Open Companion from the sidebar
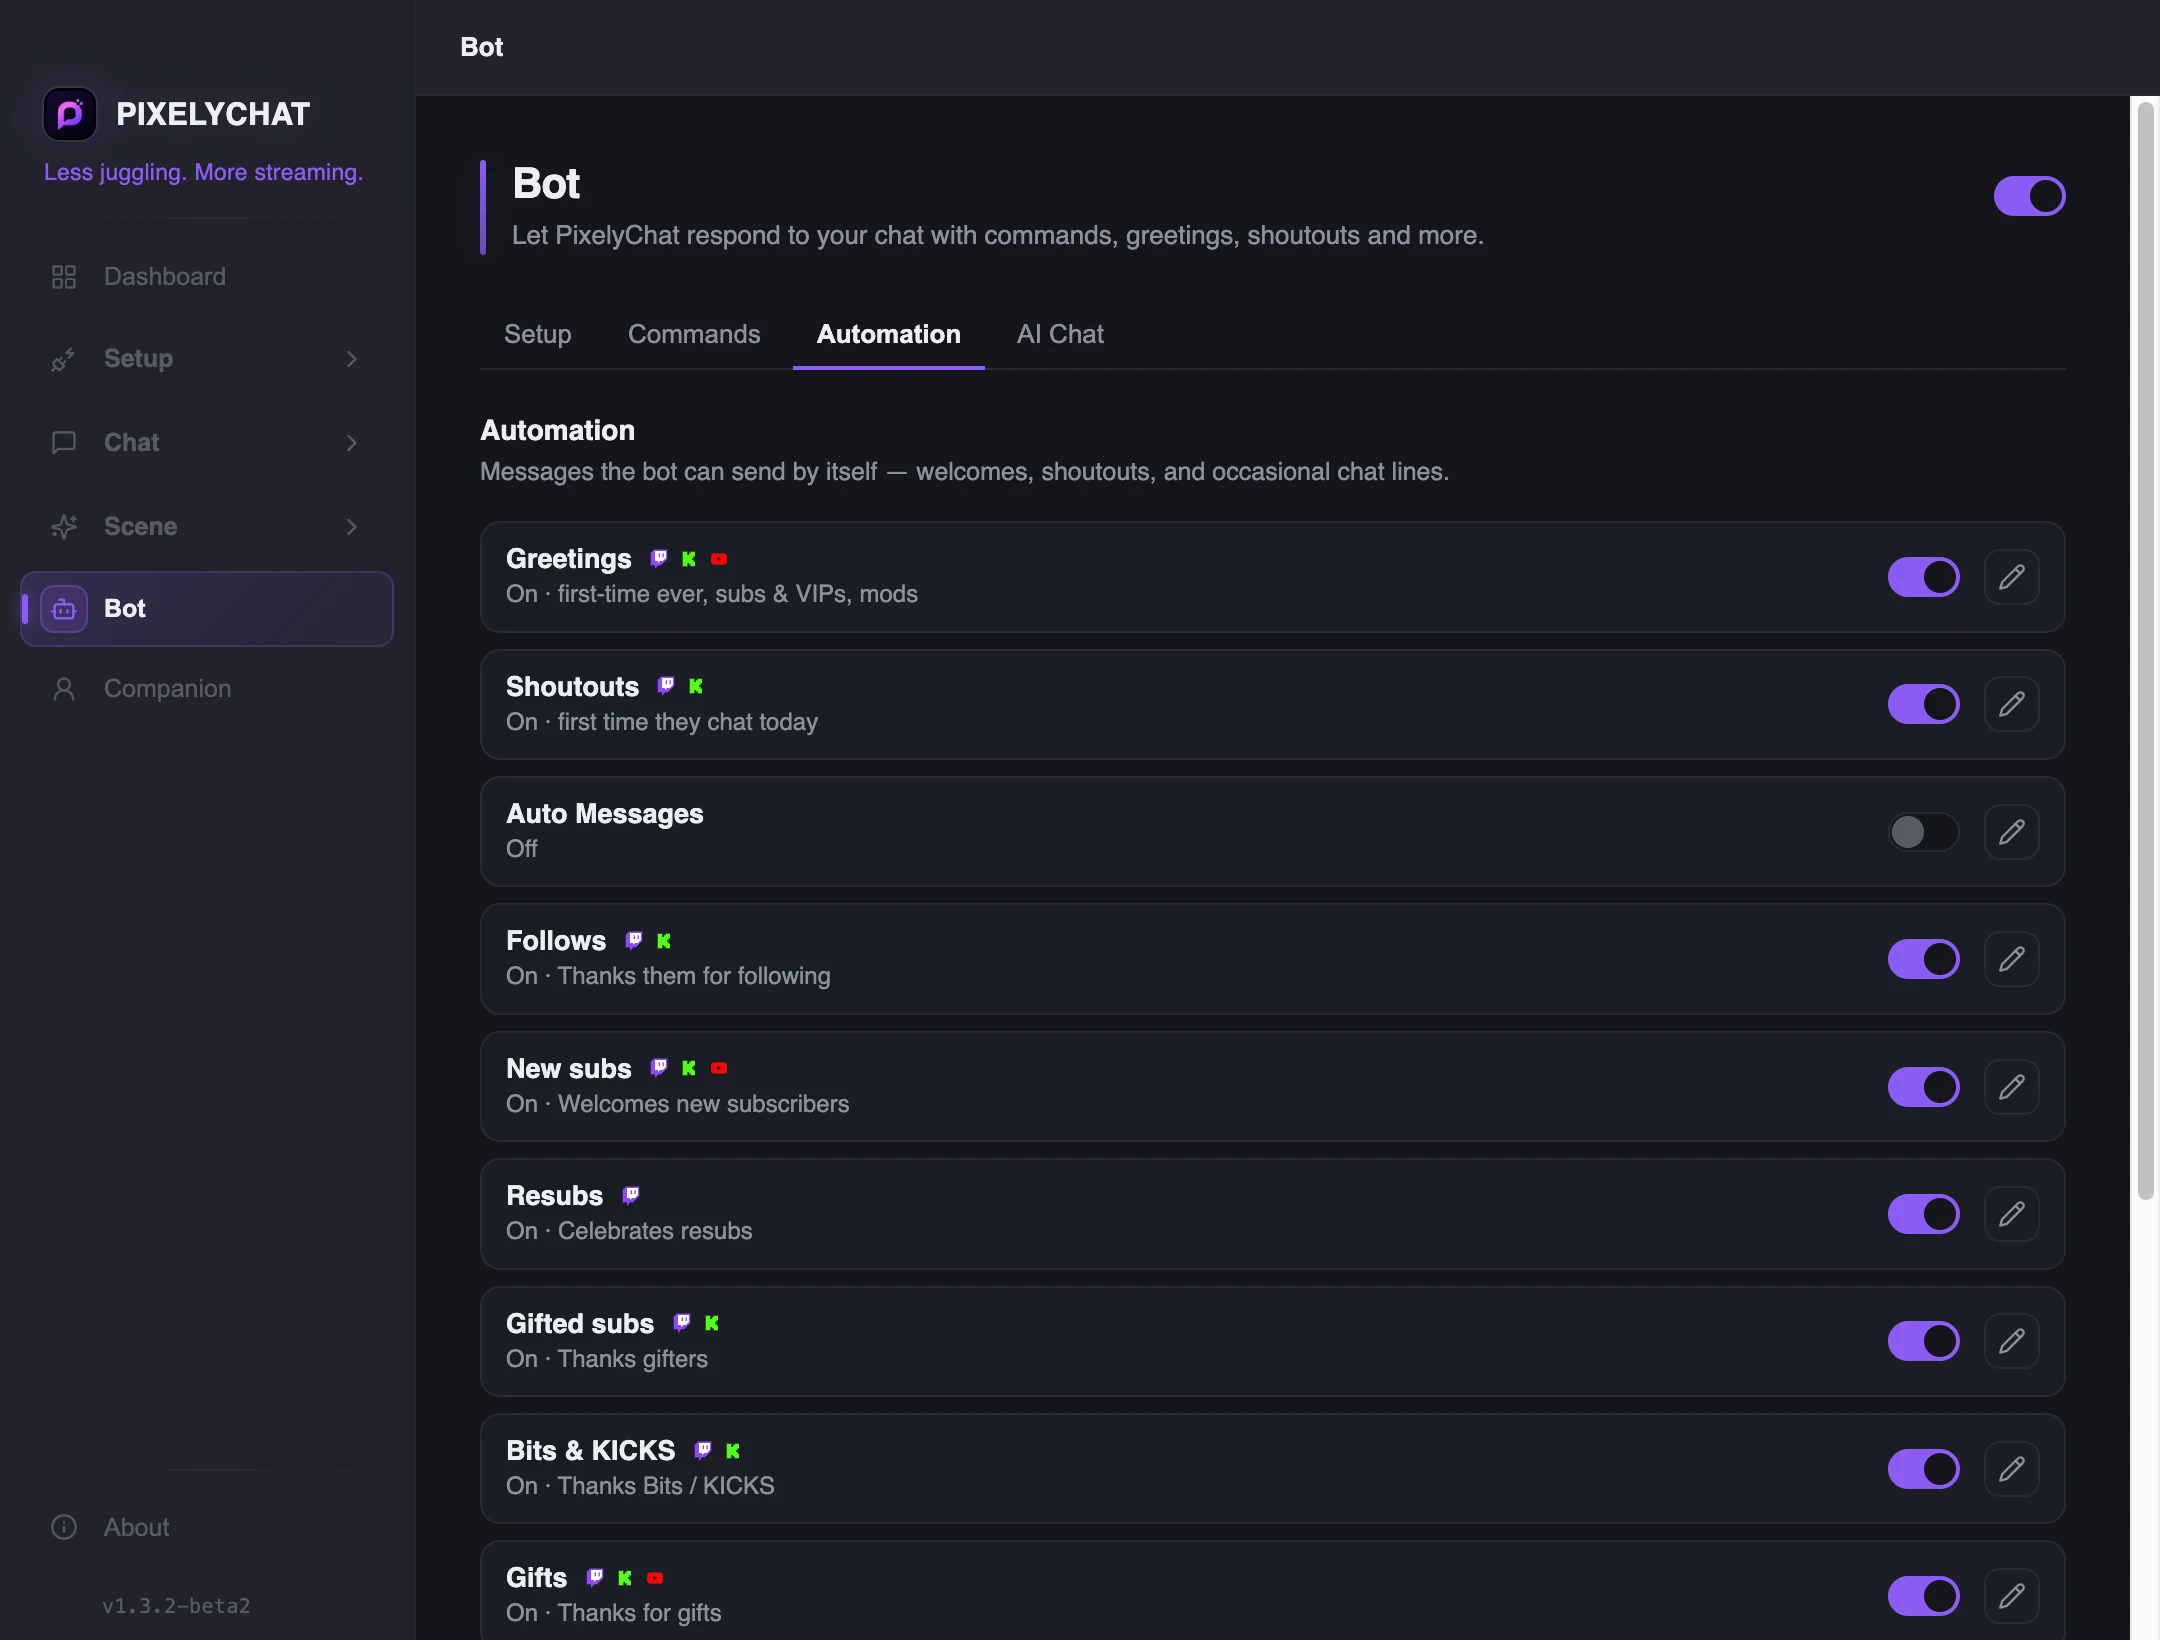This screenshot has height=1640, width=2160. click(x=207, y=688)
